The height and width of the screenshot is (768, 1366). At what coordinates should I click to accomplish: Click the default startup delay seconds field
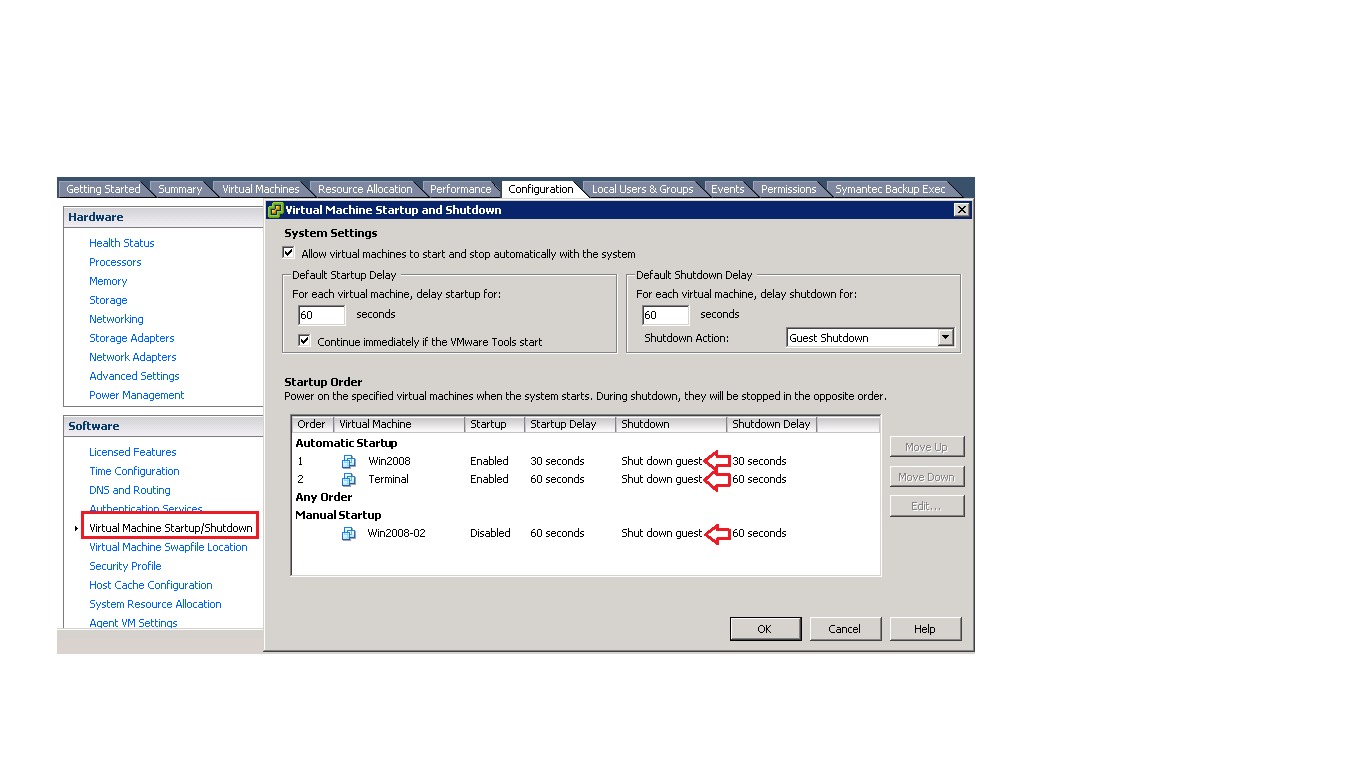(321, 315)
